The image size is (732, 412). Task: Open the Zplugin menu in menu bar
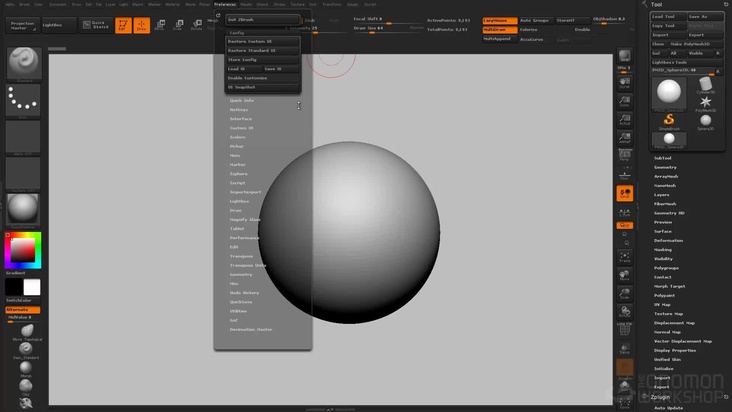click(x=352, y=4)
